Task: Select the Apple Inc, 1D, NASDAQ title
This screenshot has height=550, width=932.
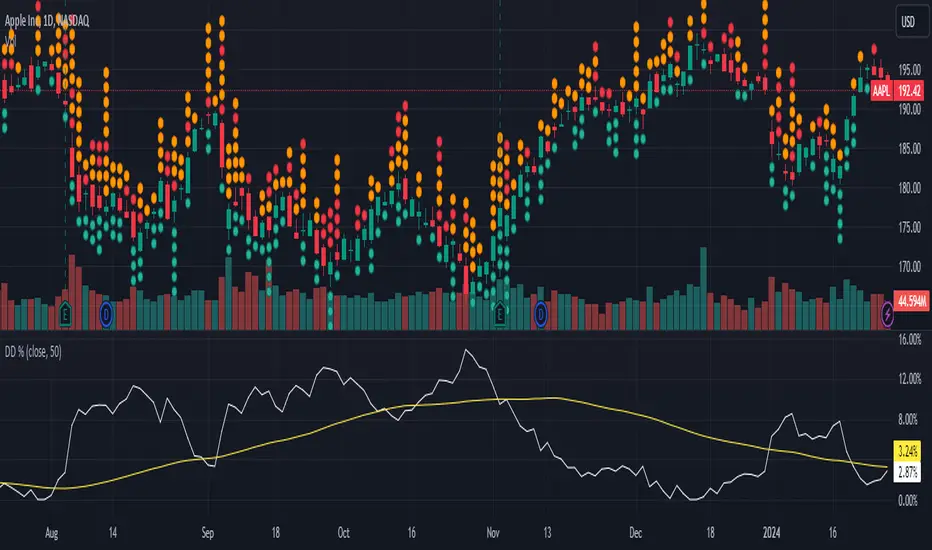Action: pyautogui.click(x=47, y=21)
